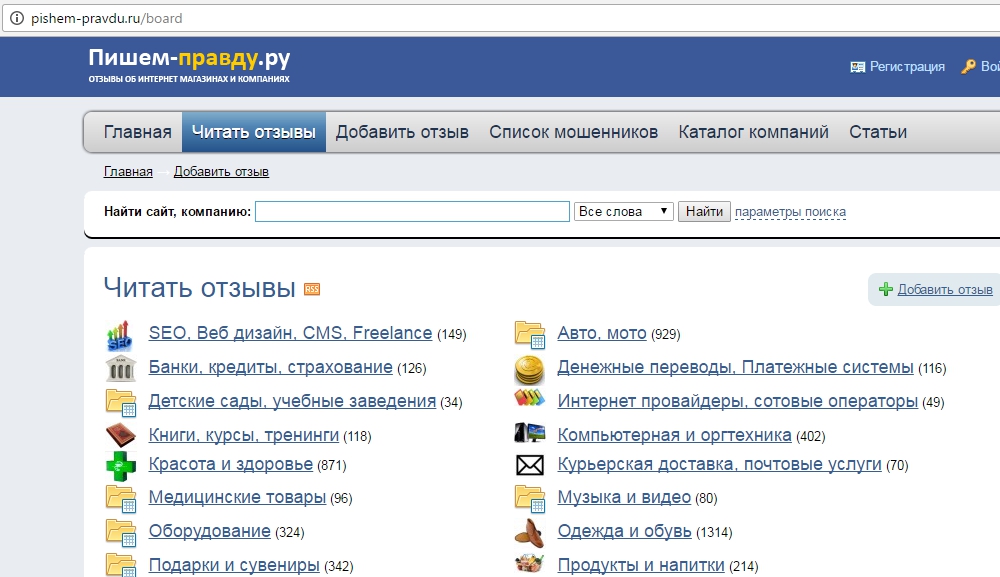Click folder icon beside Оборудование

tap(121, 533)
